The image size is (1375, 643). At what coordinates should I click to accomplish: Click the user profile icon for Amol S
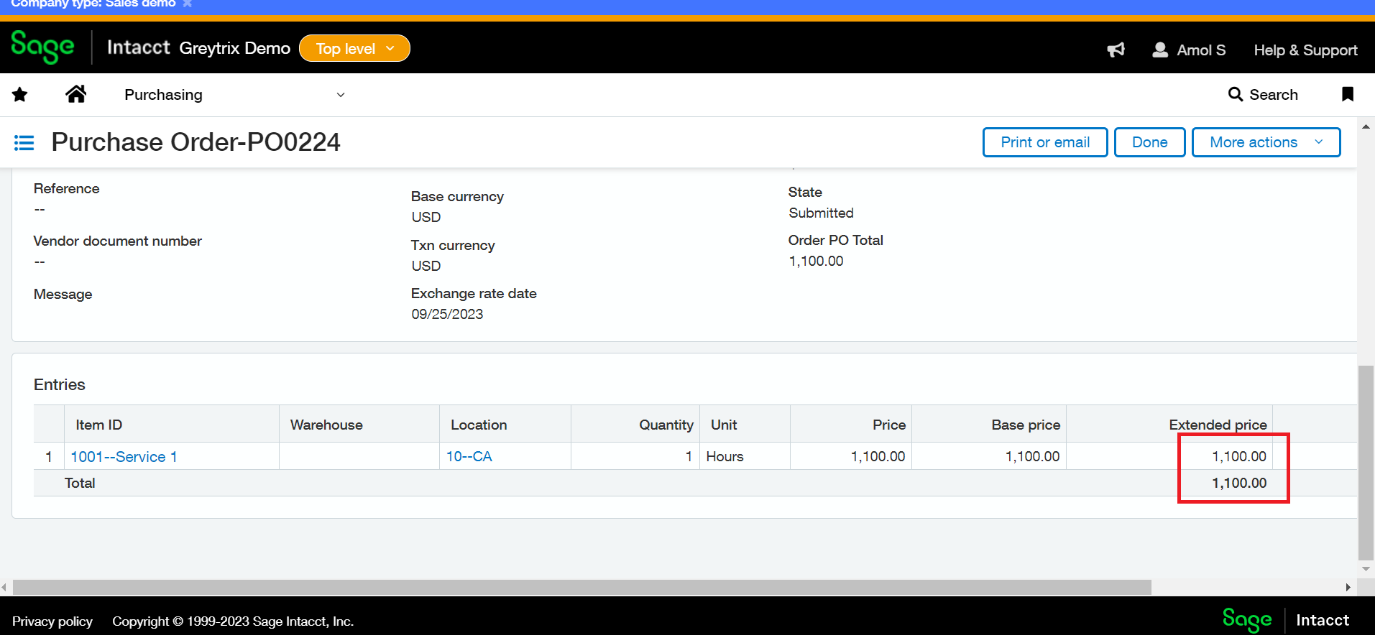point(1160,50)
